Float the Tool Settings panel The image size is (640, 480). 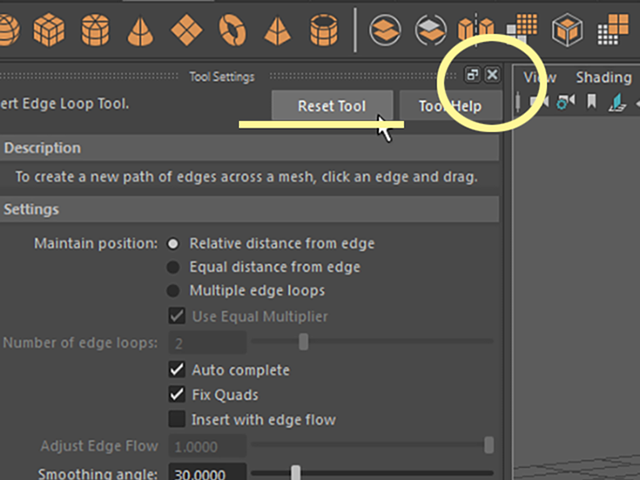point(473,75)
